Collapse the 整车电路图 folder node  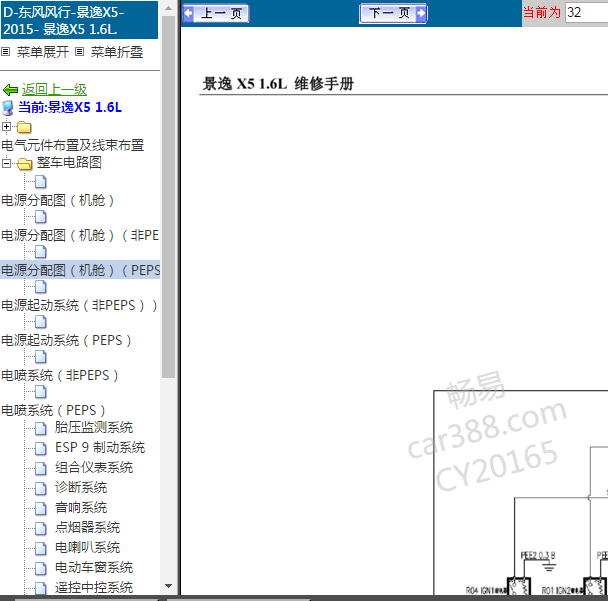coord(6,163)
